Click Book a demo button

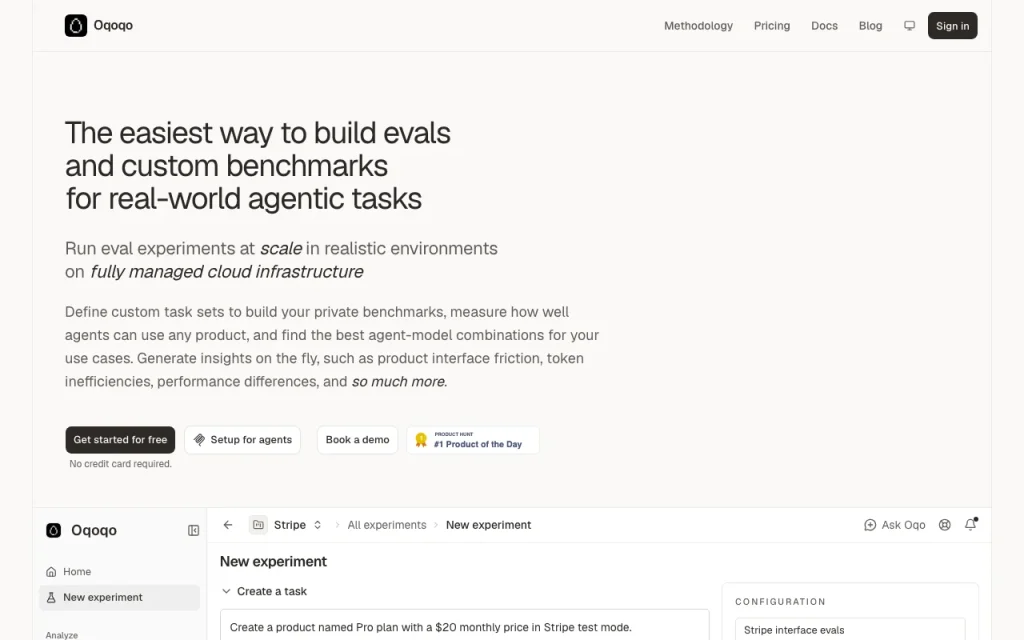[357, 440]
